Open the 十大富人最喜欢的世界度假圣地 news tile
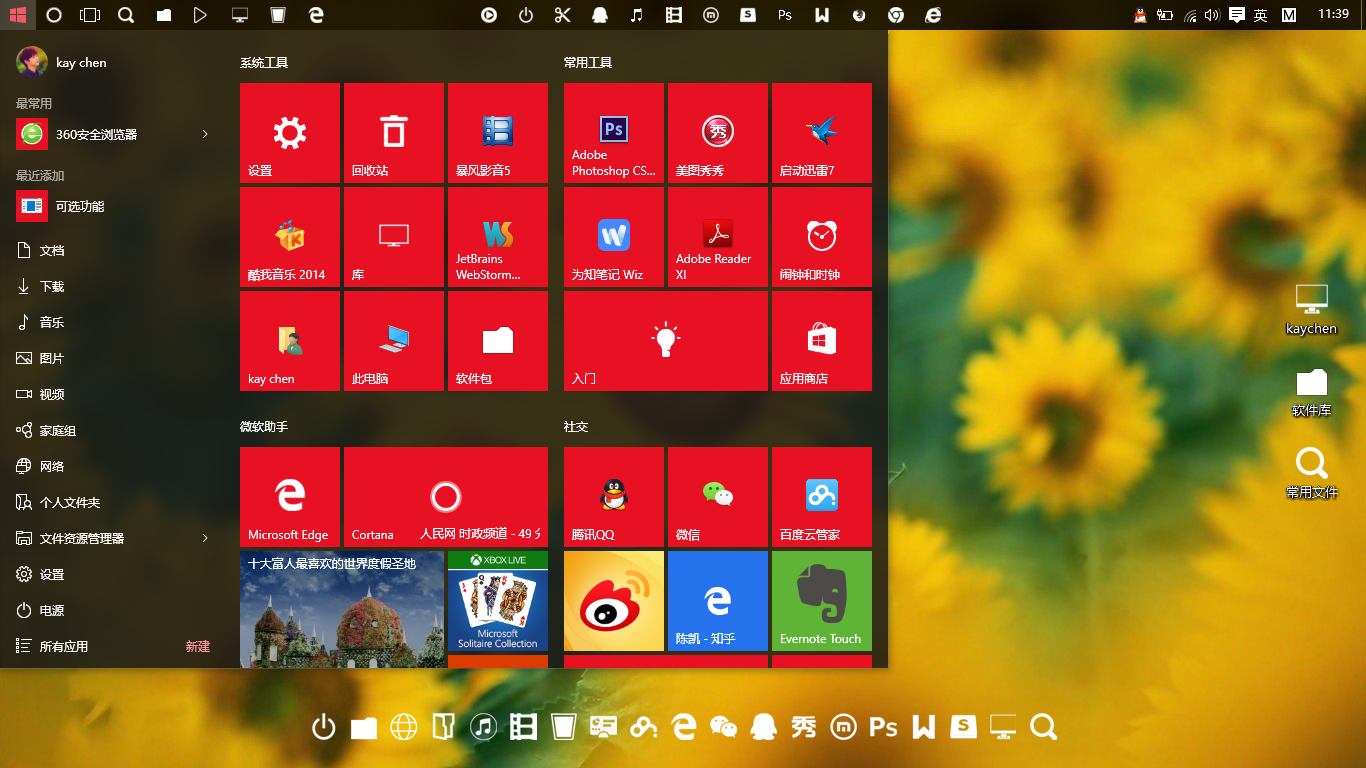Viewport: 1366px width, 768px height. (x=342, y=609)
